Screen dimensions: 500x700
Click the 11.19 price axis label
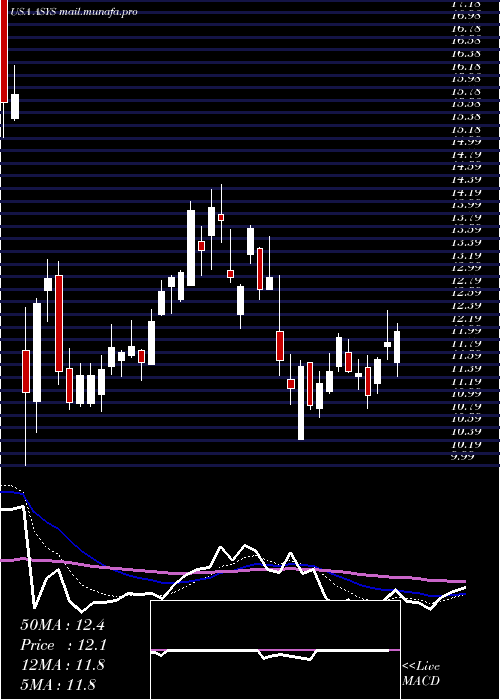click(466, 382)
